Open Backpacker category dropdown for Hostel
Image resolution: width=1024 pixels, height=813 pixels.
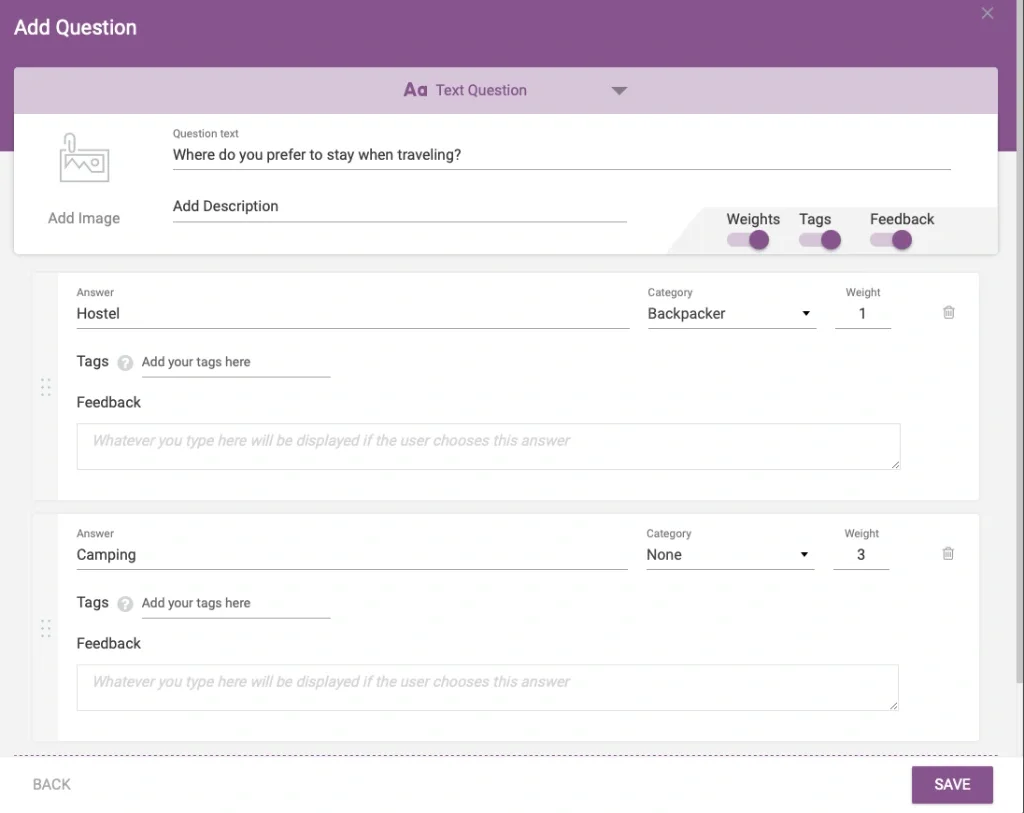point(730,314)
